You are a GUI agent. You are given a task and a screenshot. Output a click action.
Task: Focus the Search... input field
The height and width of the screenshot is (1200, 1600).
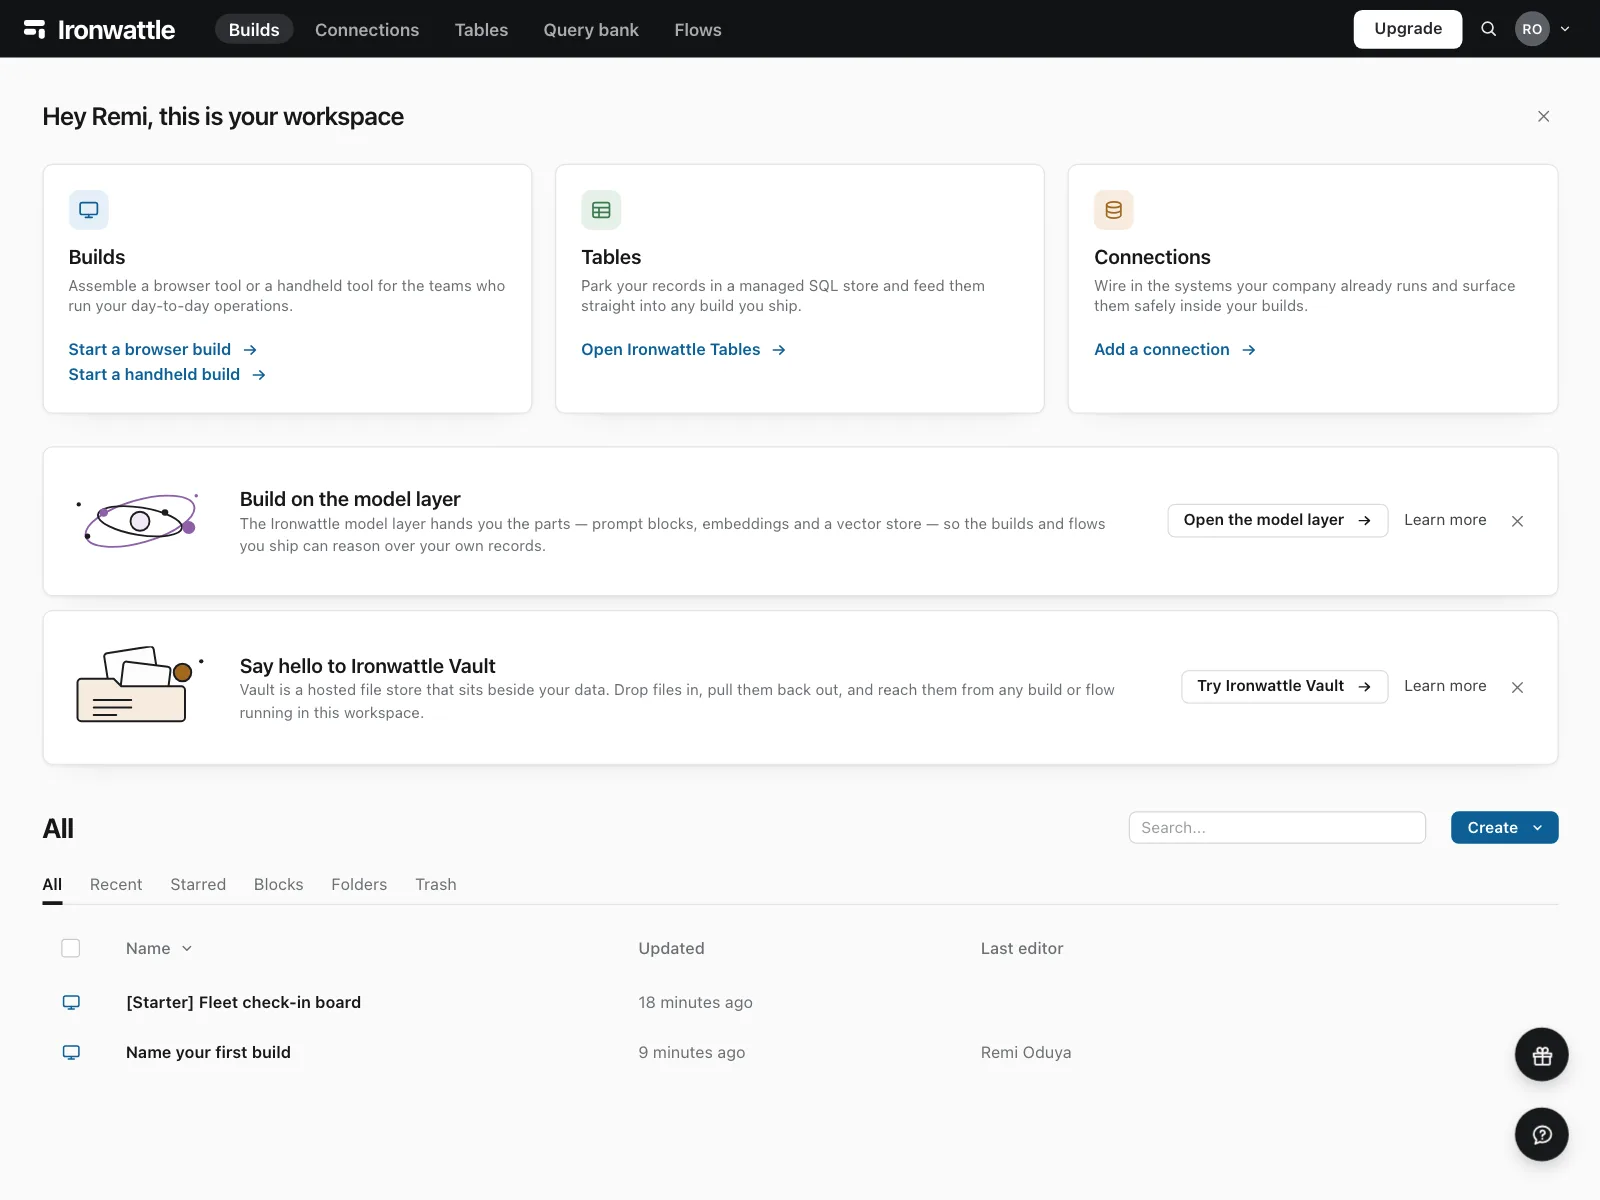[x=1277, y=828]
